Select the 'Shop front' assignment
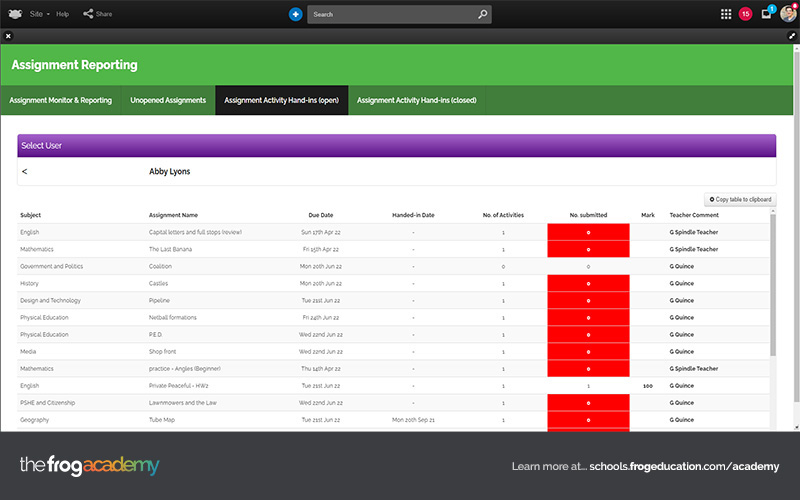The height and width of the screenshot is (500, 800). tap(162, 352)
